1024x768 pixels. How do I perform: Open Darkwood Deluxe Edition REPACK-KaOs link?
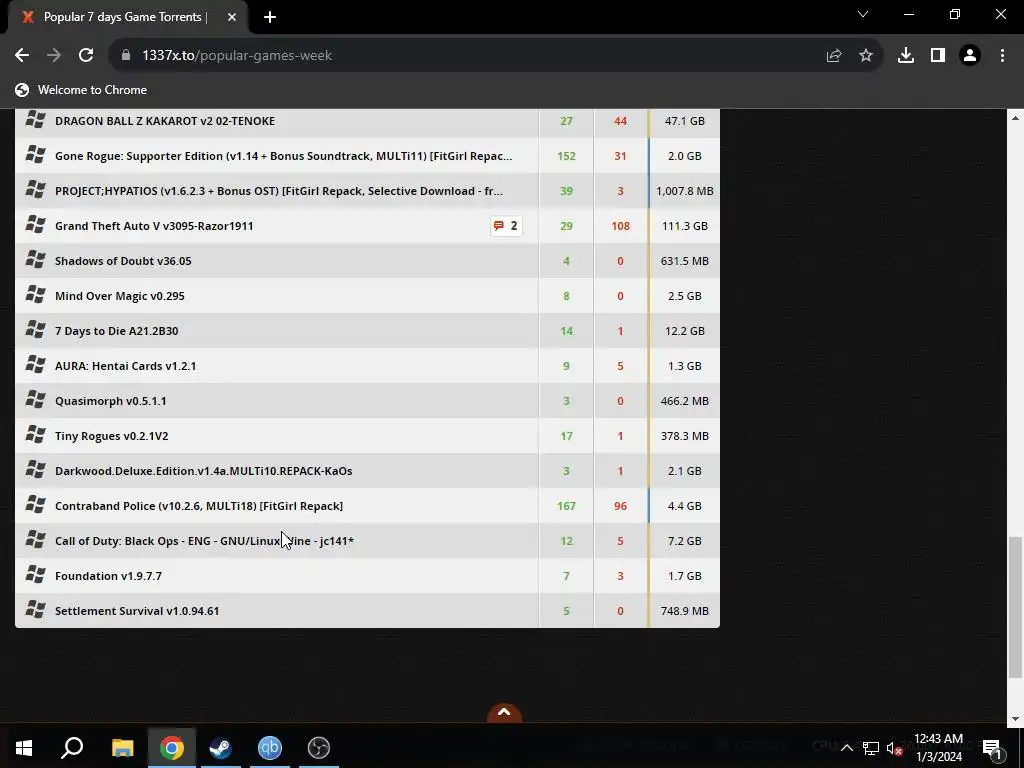tap(204, 471)
